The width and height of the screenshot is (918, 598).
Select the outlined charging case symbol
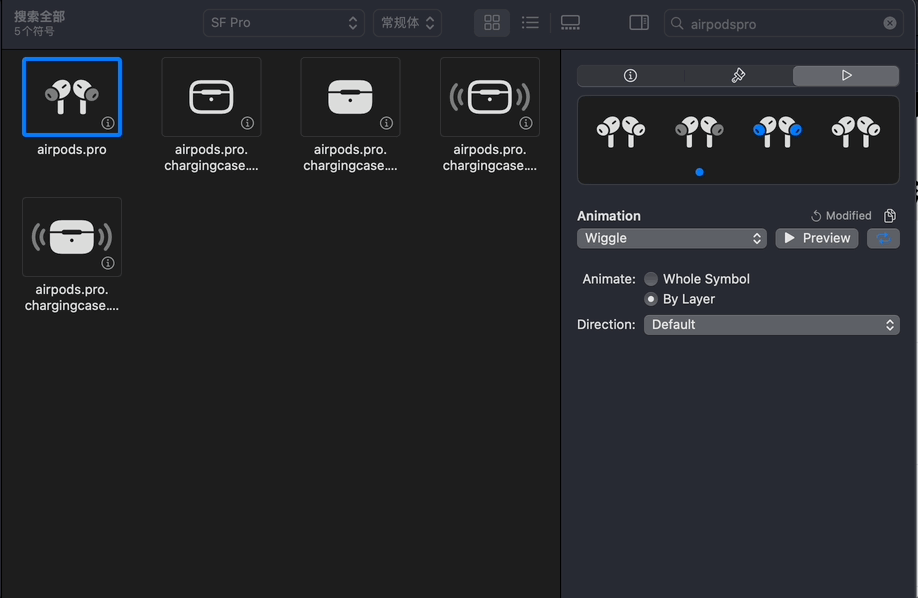tap(211, 97)
